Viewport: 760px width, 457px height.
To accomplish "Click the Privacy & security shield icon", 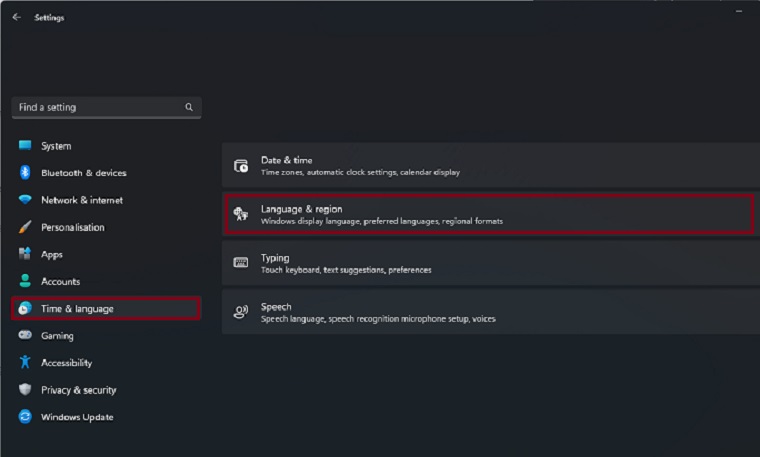I will (x=25, y=390).
